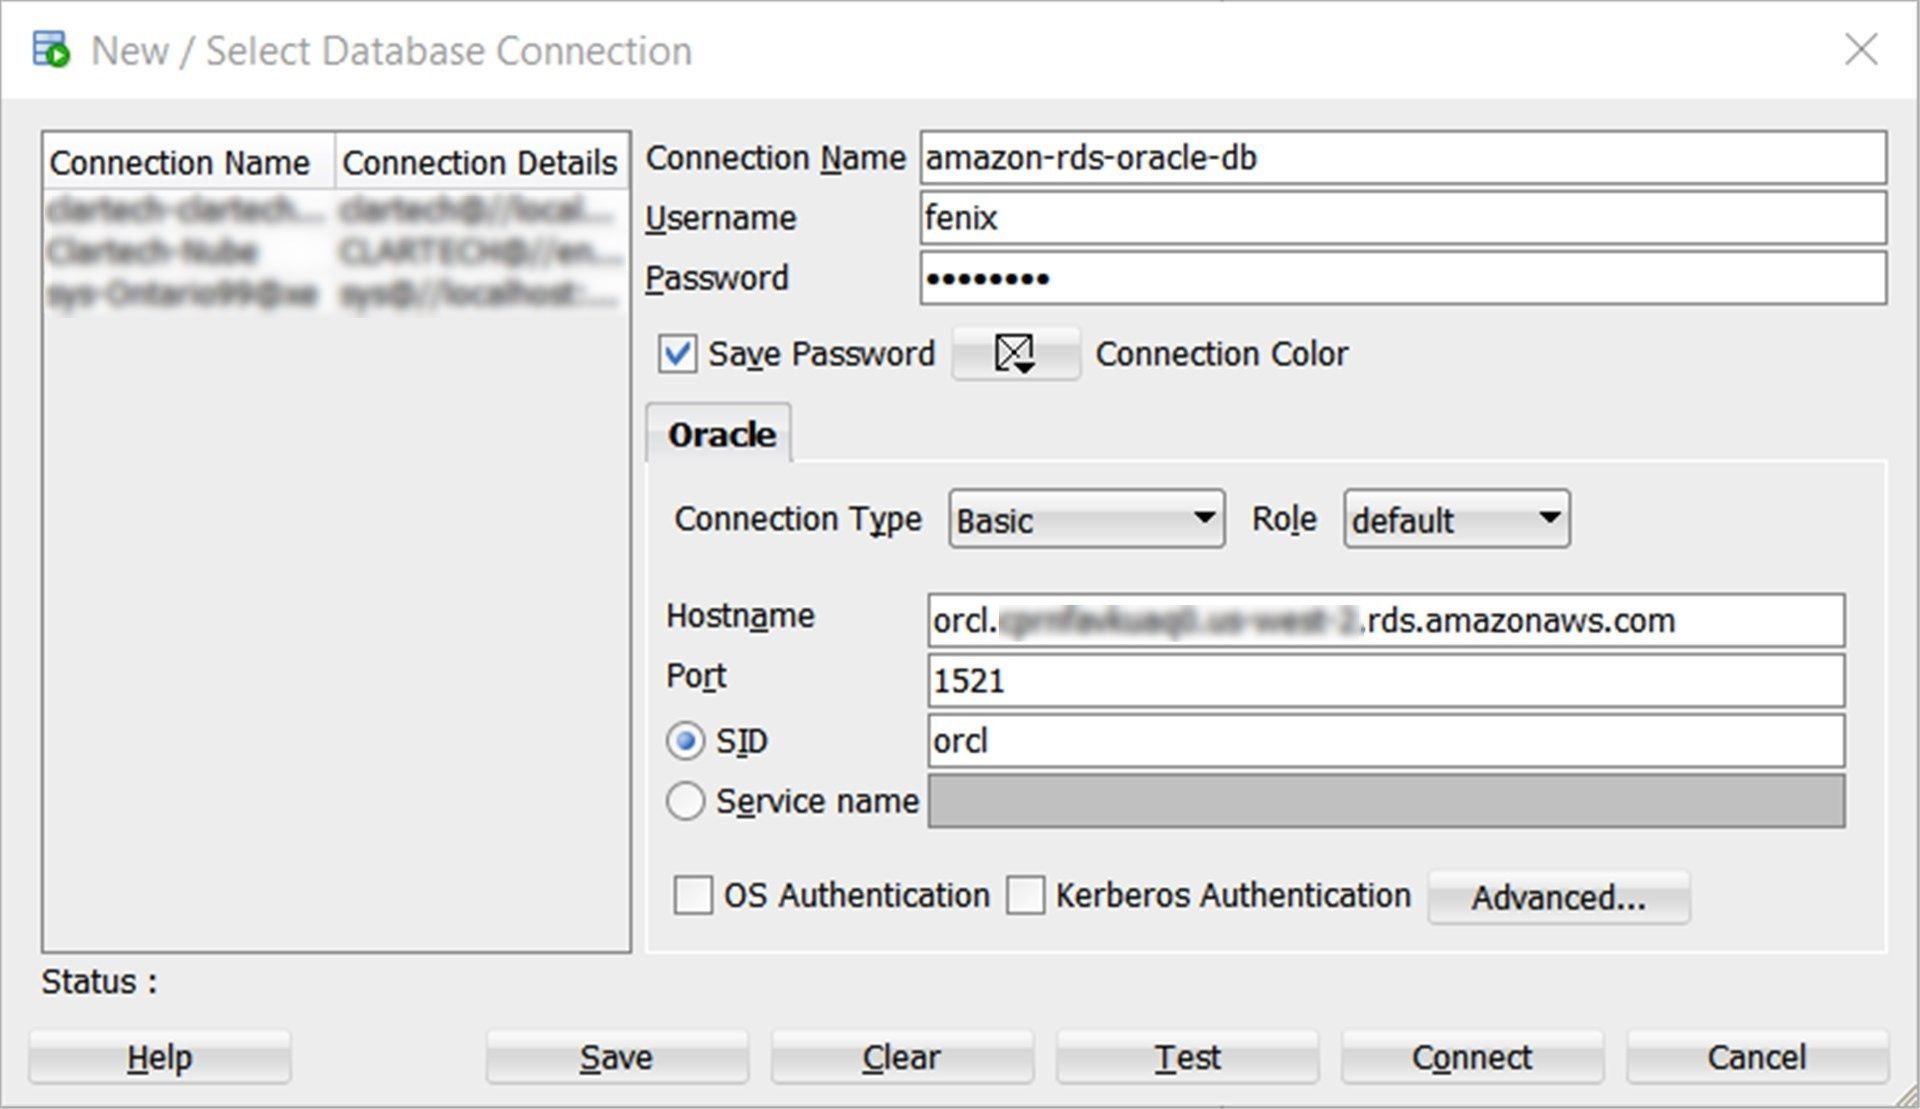The height and width of the screenshot is (1109, 1920).
Task: Focus the Connection Name input field
Action: pyautogui.click(x=1403, y=158)
